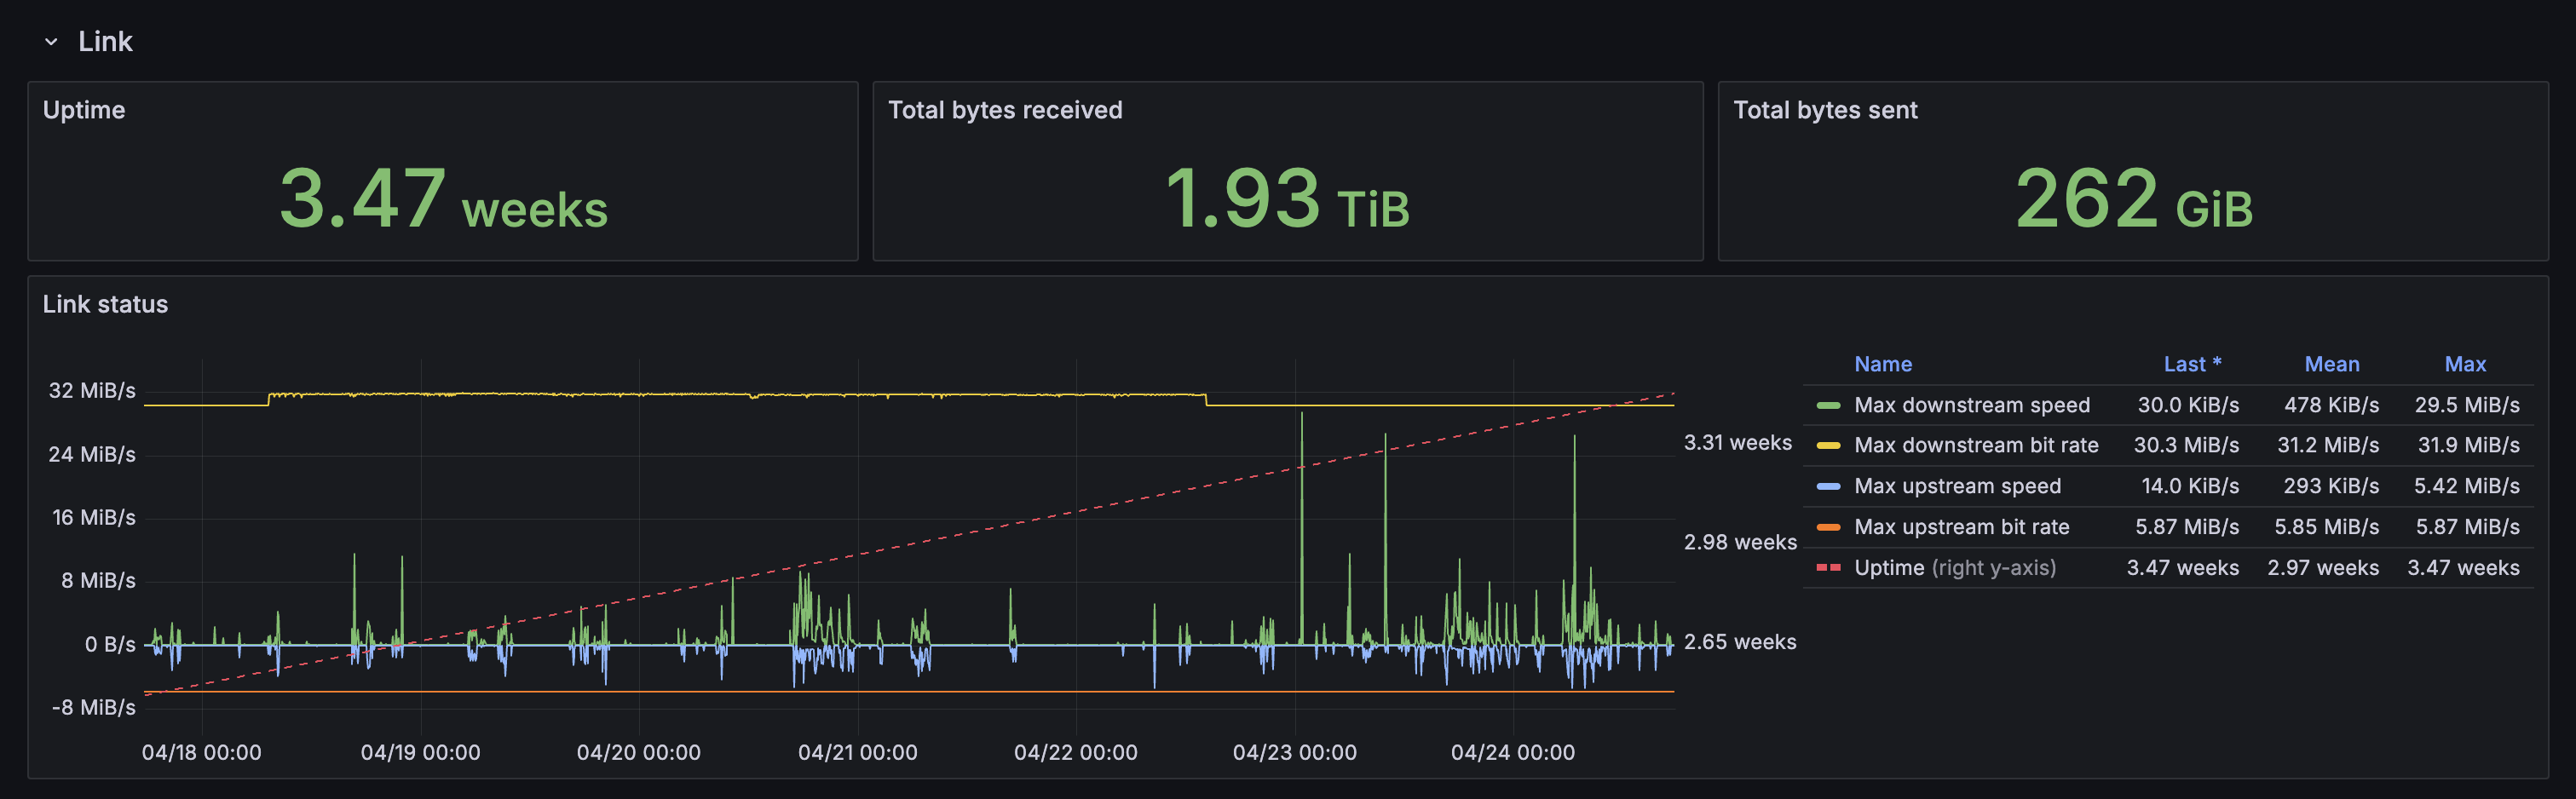Image resolution: width=2576 pixels, height=799 pixels.
Task: Click the Link row title
Action: coord(105,42)
